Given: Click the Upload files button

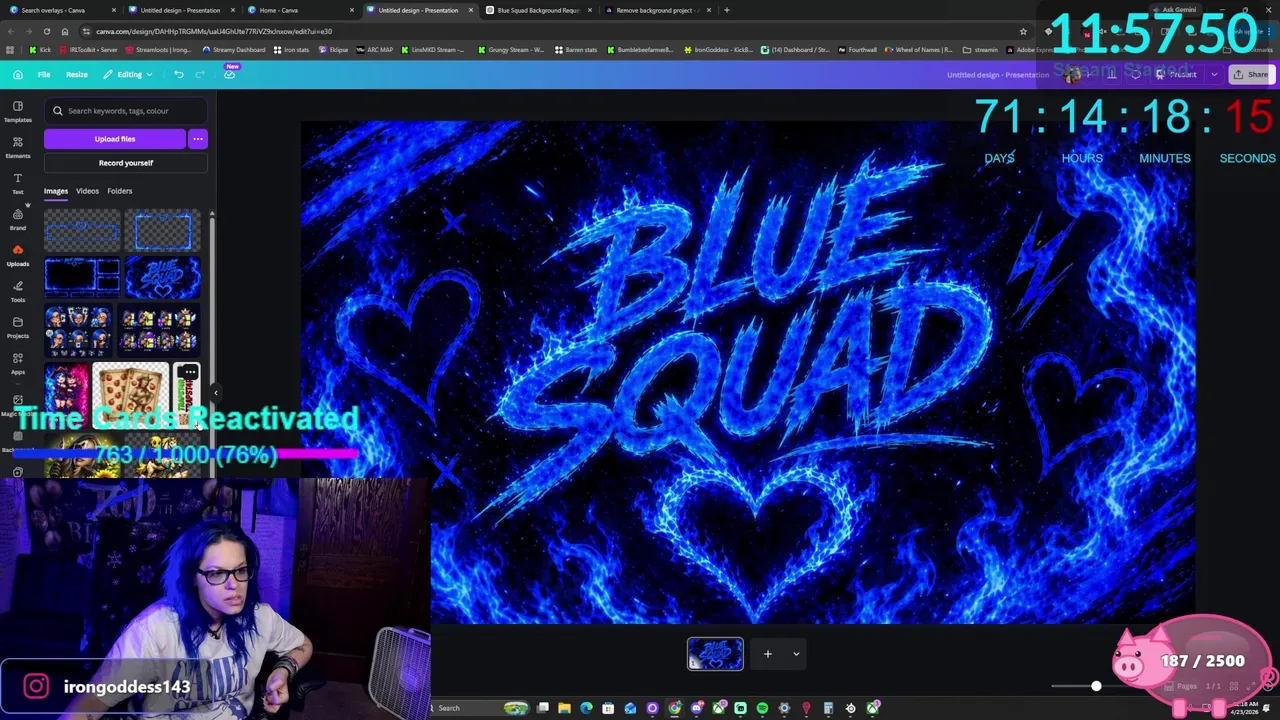Looking at the screenshot, I should tap(115, 139).
